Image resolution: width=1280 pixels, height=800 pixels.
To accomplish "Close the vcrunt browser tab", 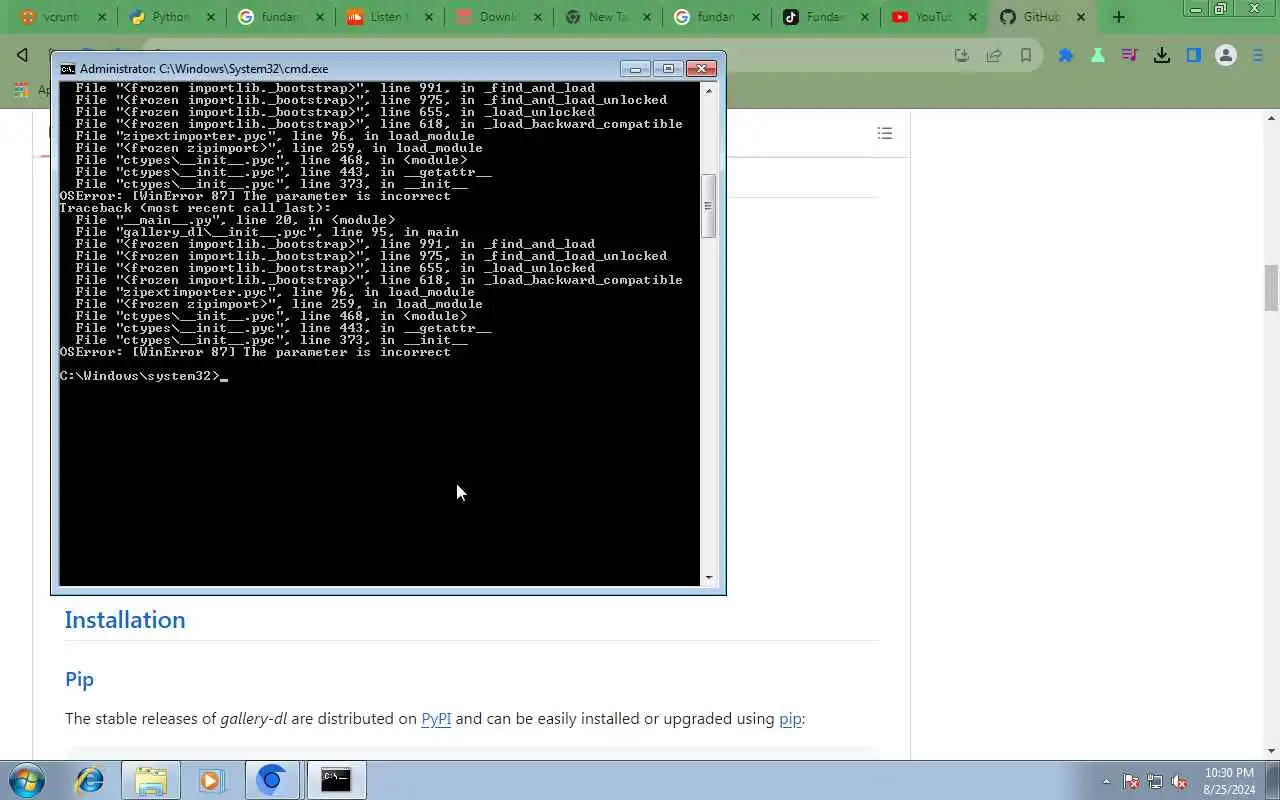I will click(x=102, y=17).
